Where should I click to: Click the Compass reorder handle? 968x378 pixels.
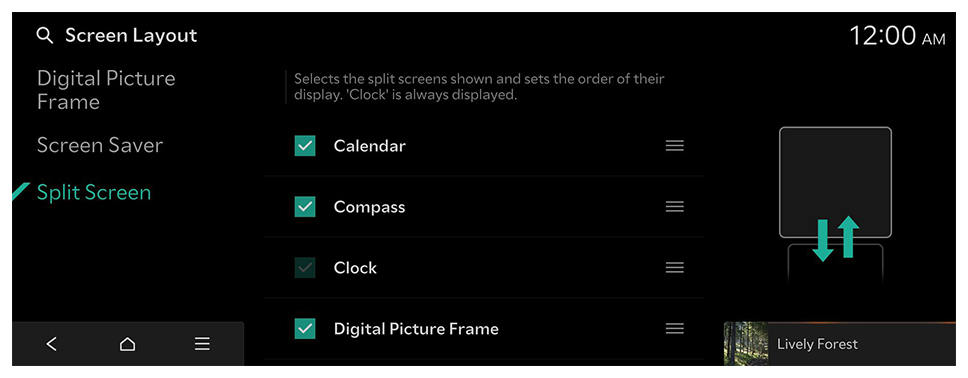point(675,207)
